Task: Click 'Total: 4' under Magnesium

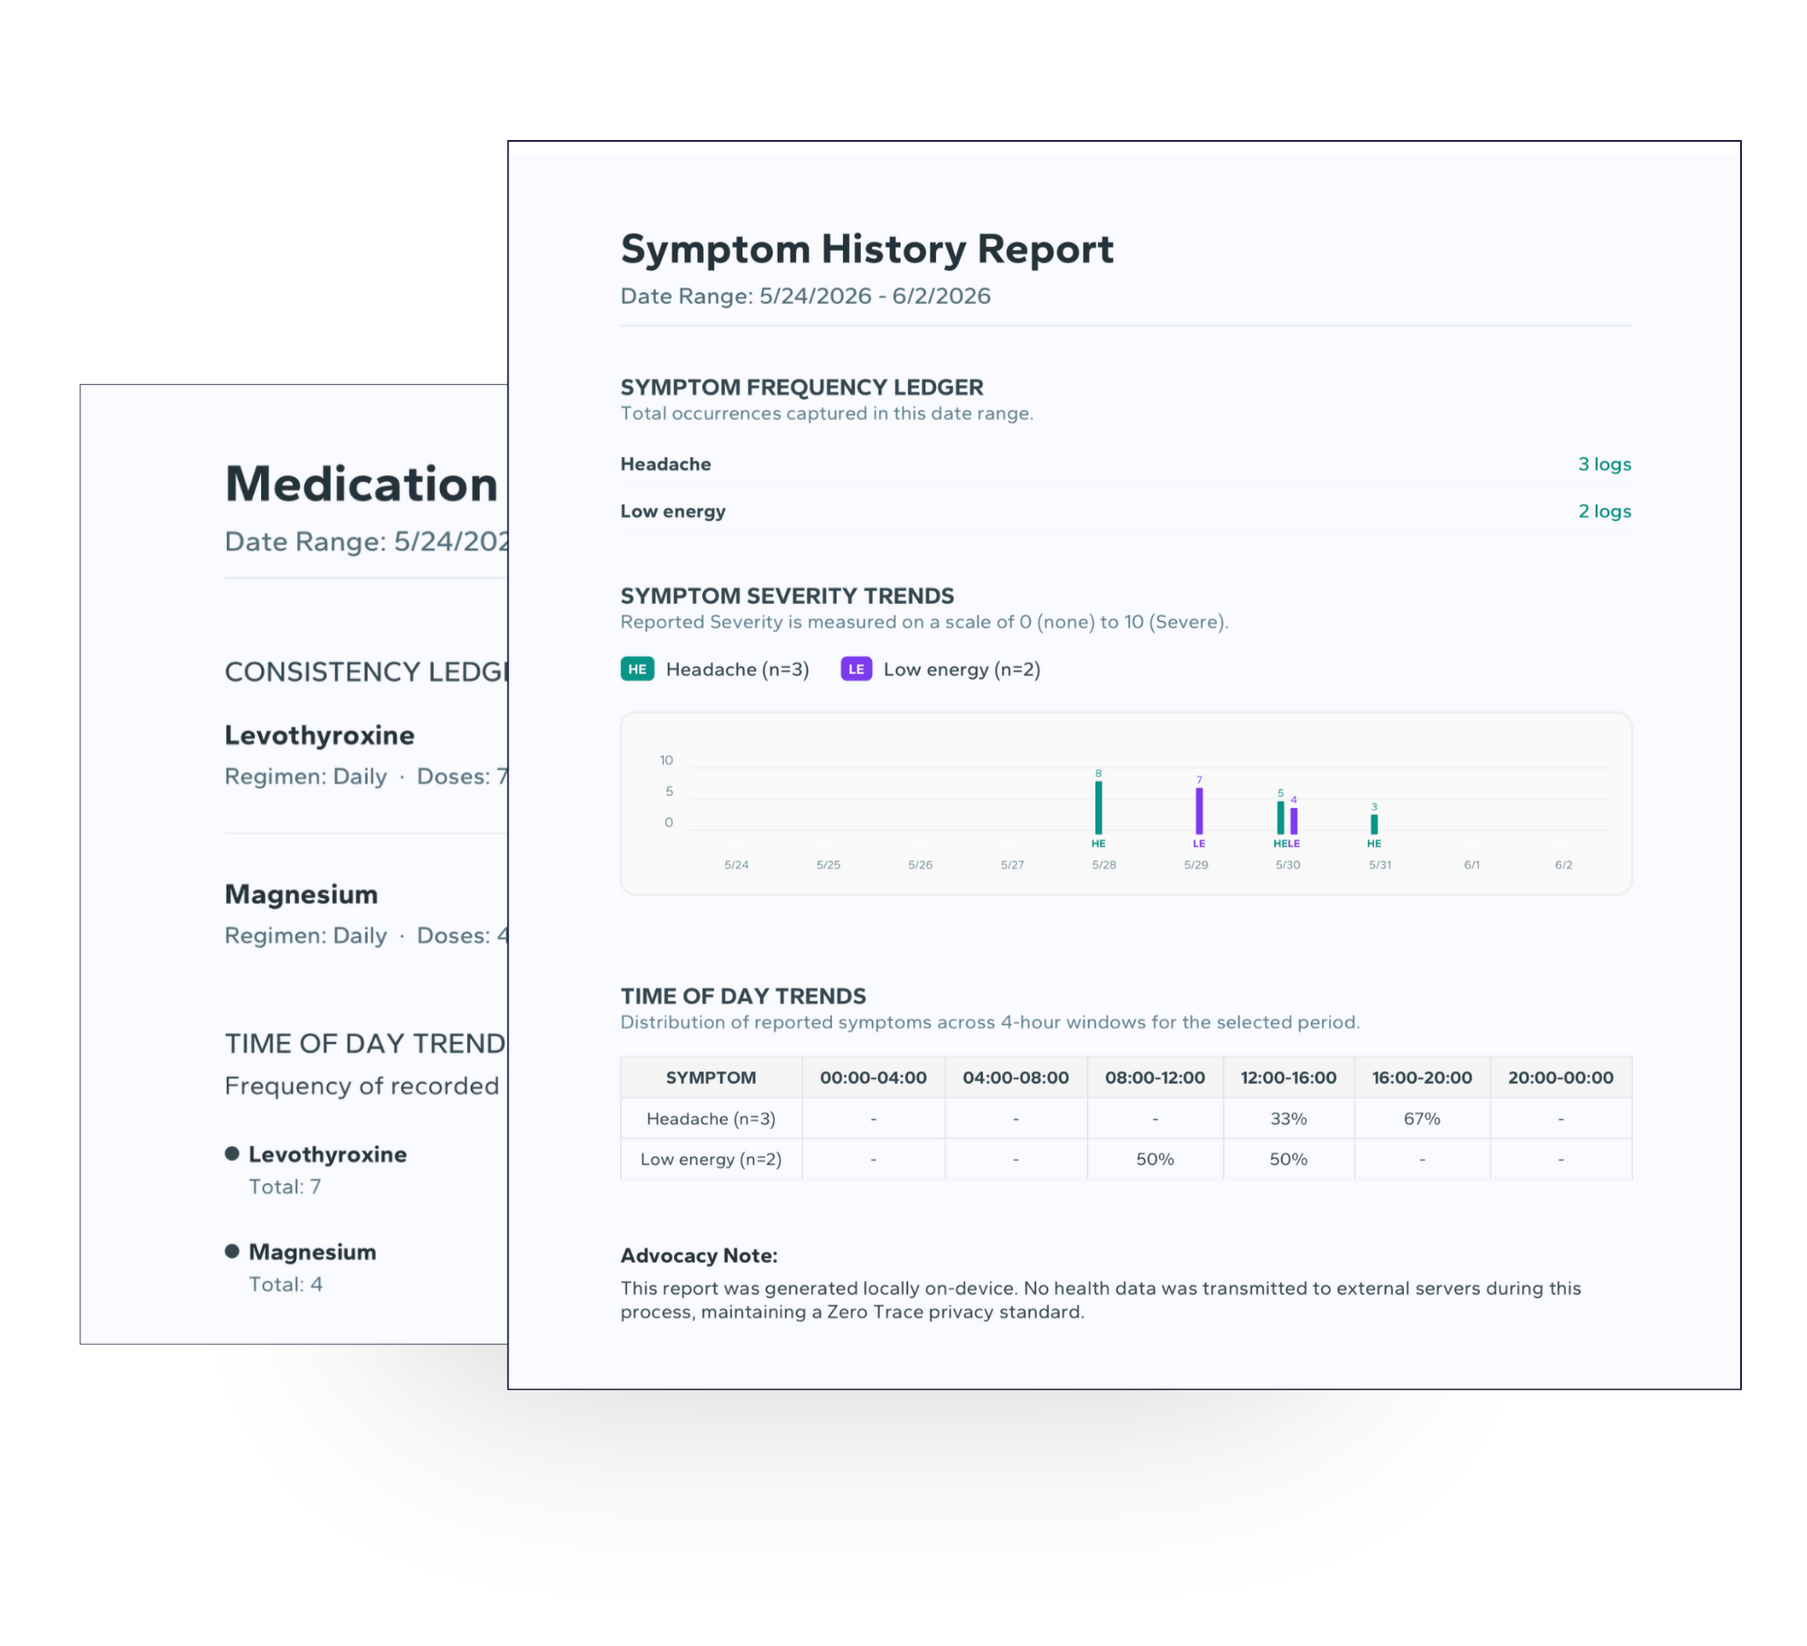Action: click(286, 1285)
